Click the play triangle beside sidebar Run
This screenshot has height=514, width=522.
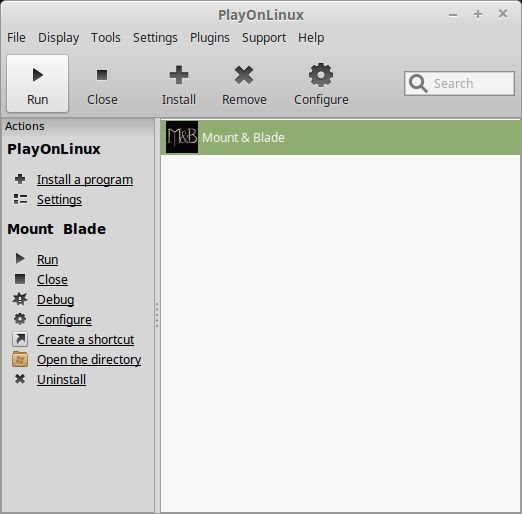click(20, 259)
